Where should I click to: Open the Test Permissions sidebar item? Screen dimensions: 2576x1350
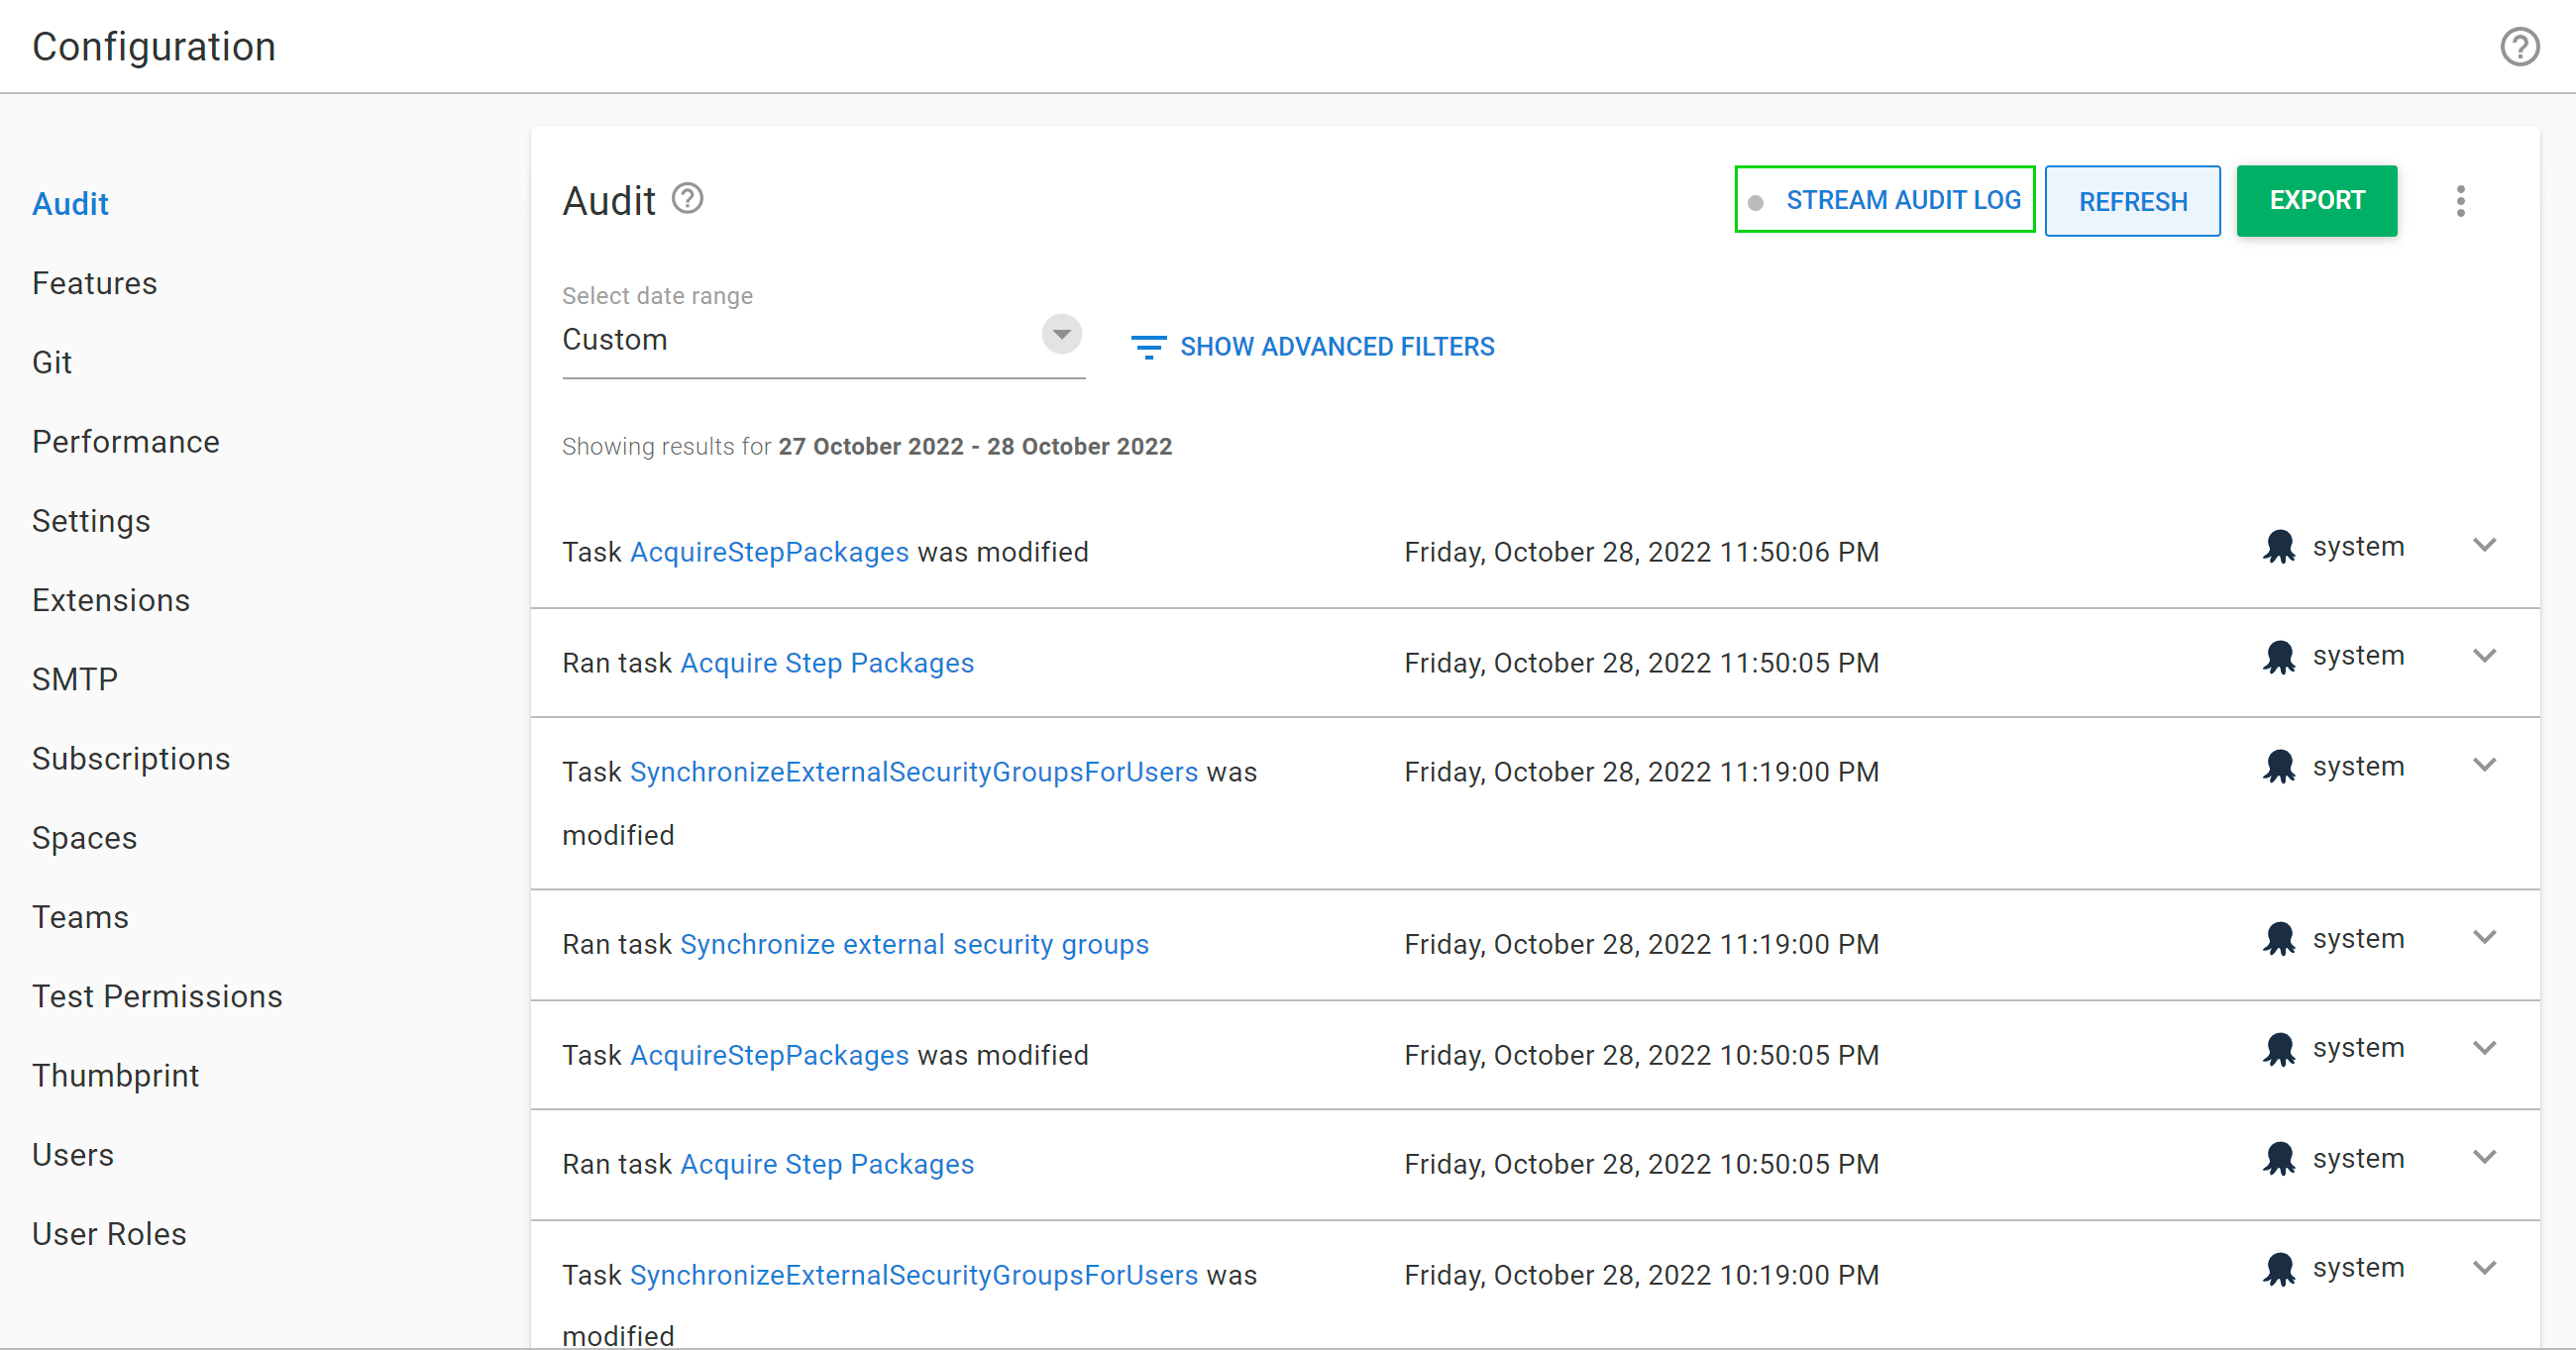(157, 996)
